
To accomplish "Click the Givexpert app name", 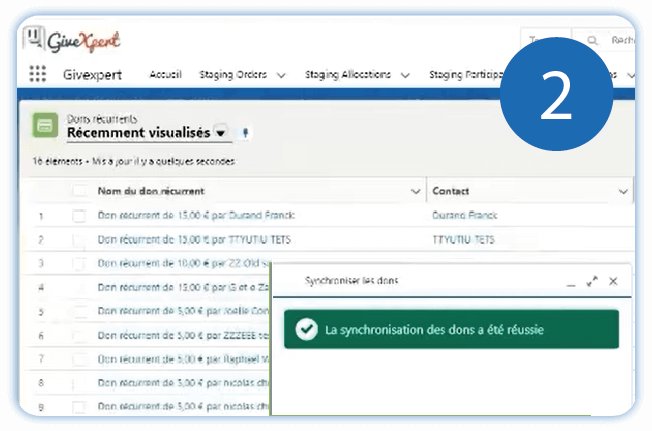I will [x=92, y=75].
